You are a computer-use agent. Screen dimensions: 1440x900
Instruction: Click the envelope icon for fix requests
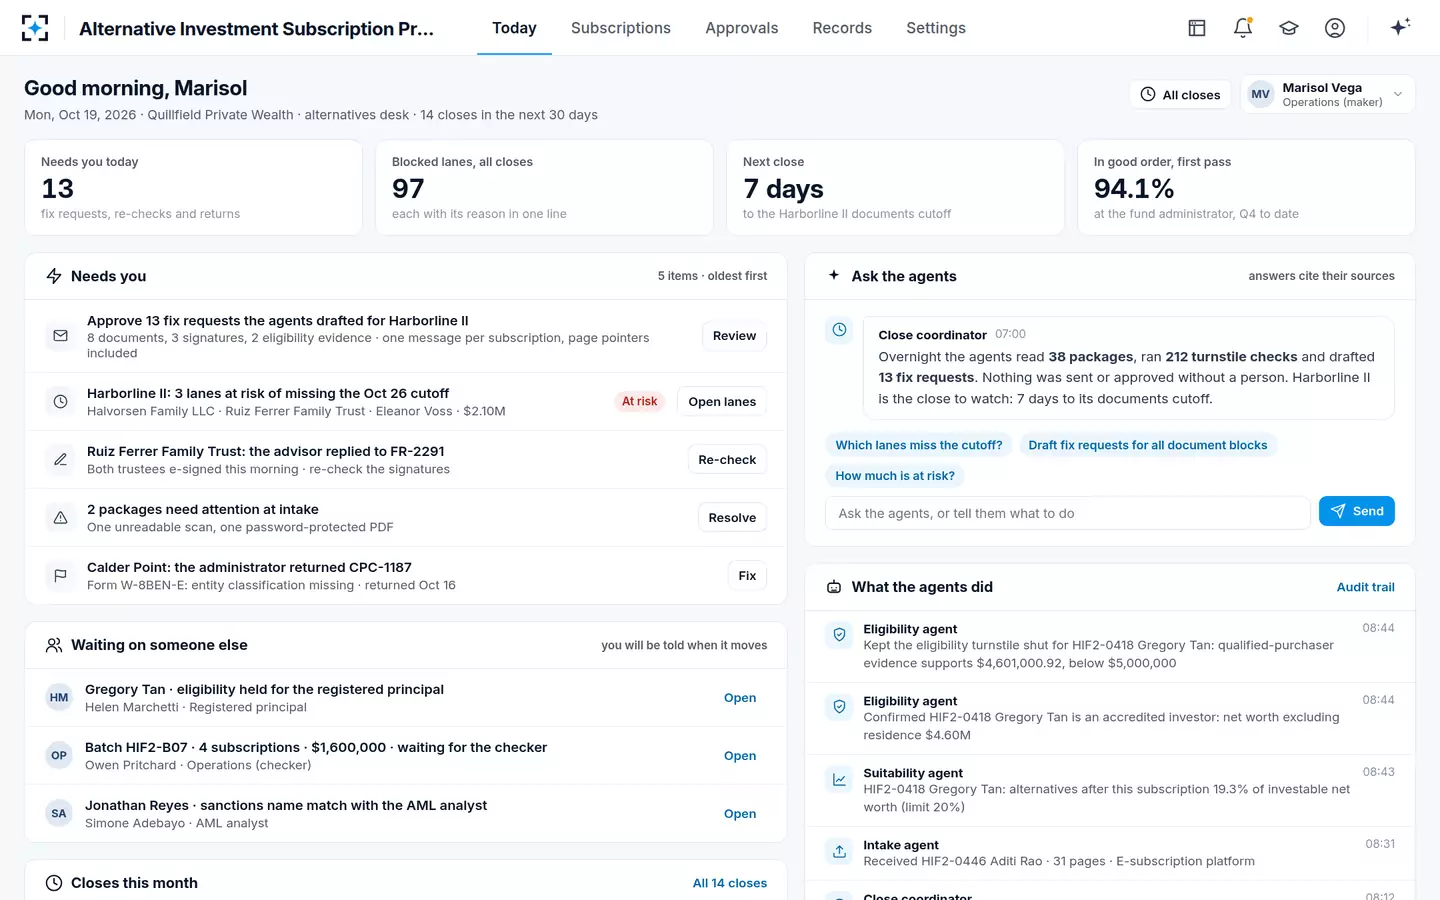click(60, 336)
